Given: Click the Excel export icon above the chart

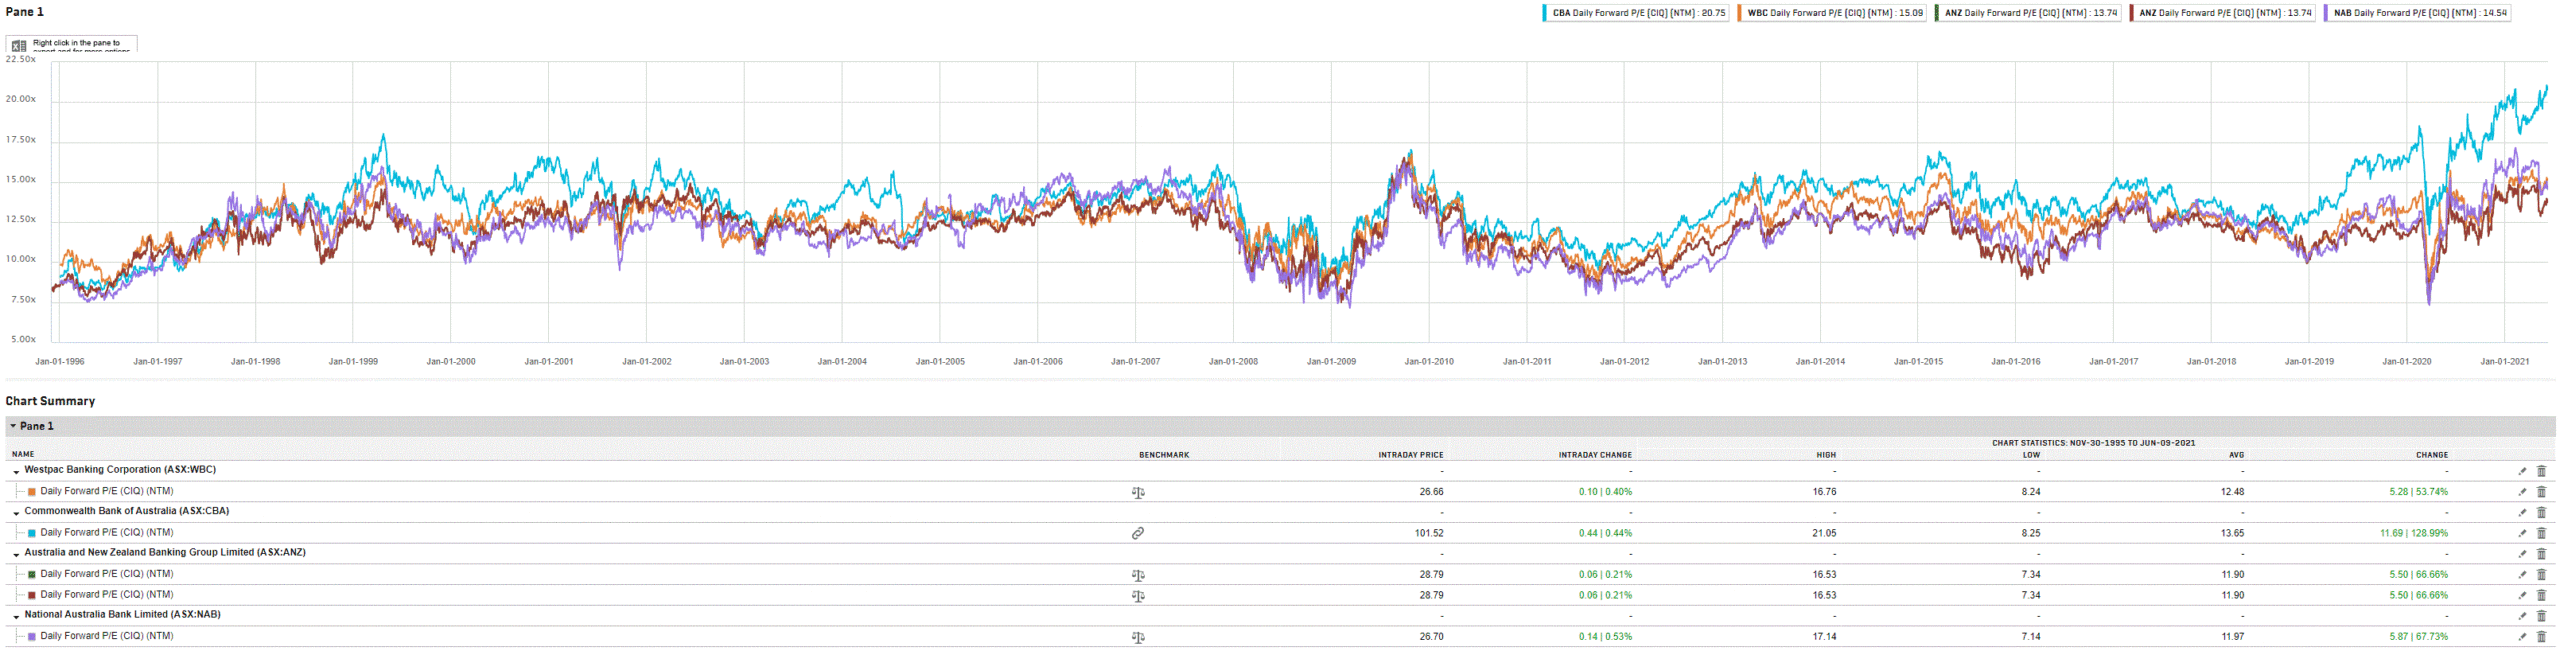Looking at the screenshot, I should (18, 46).
